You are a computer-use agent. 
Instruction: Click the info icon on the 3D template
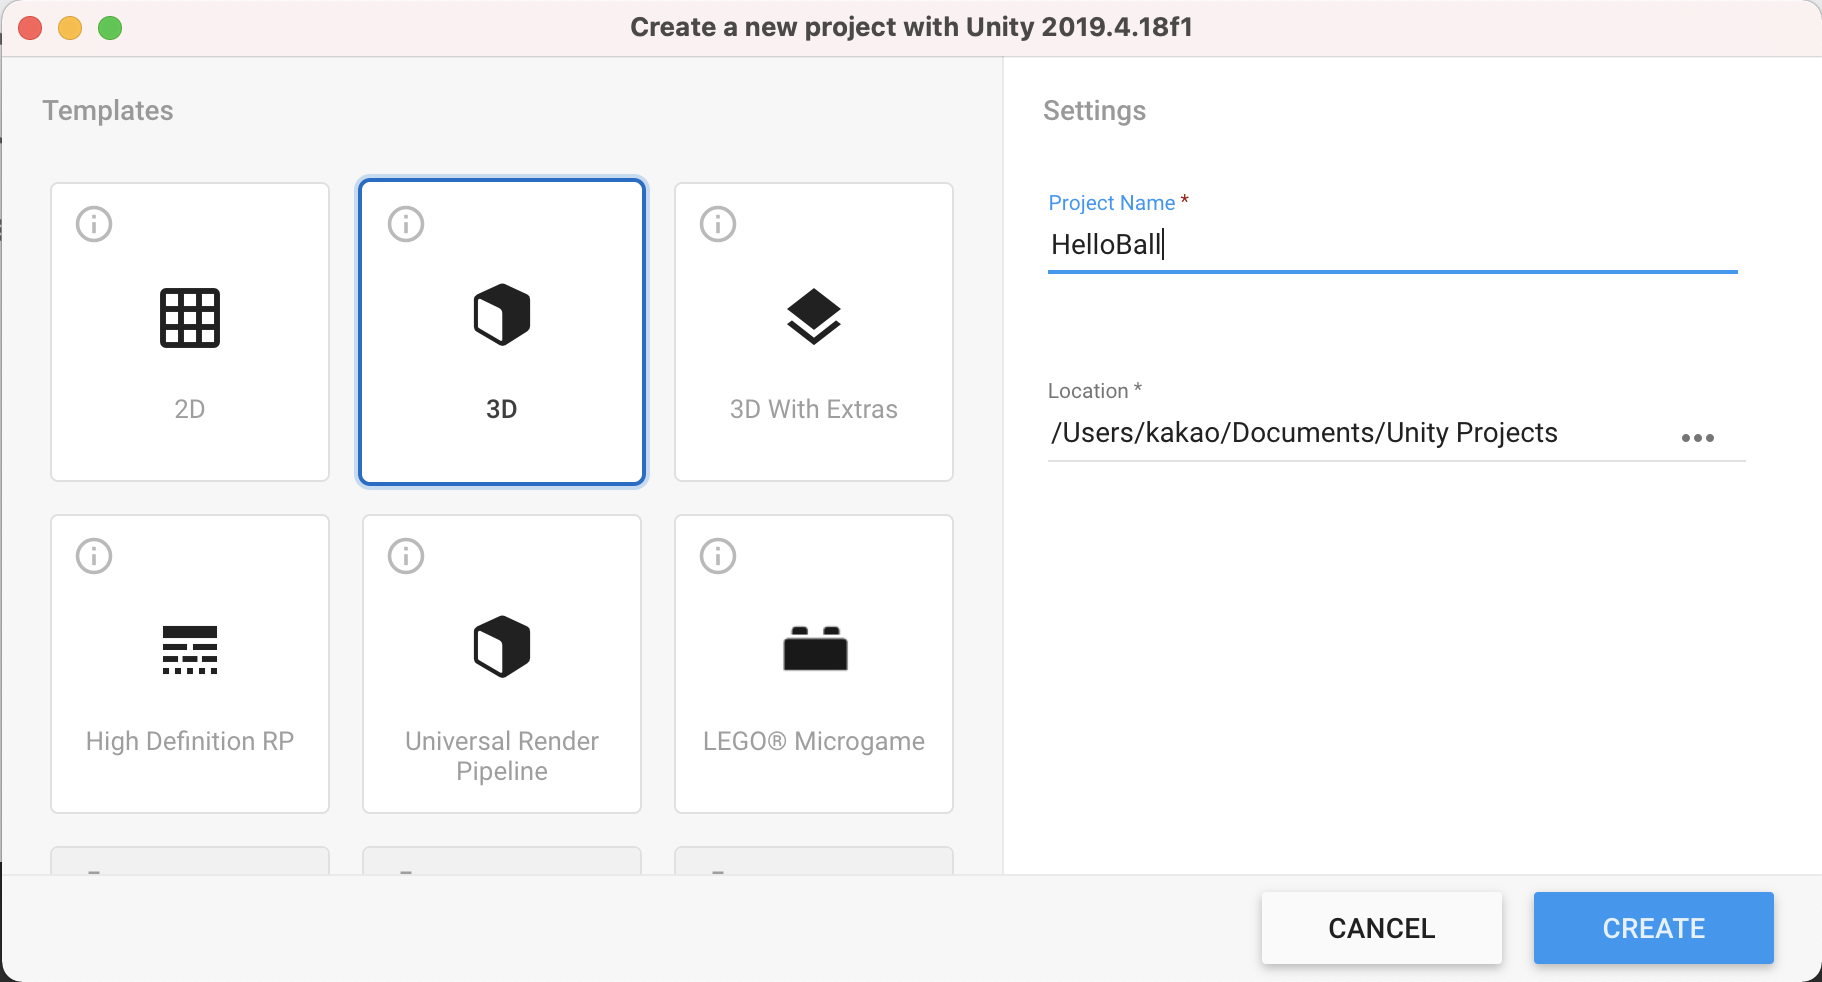pos(406,224)
